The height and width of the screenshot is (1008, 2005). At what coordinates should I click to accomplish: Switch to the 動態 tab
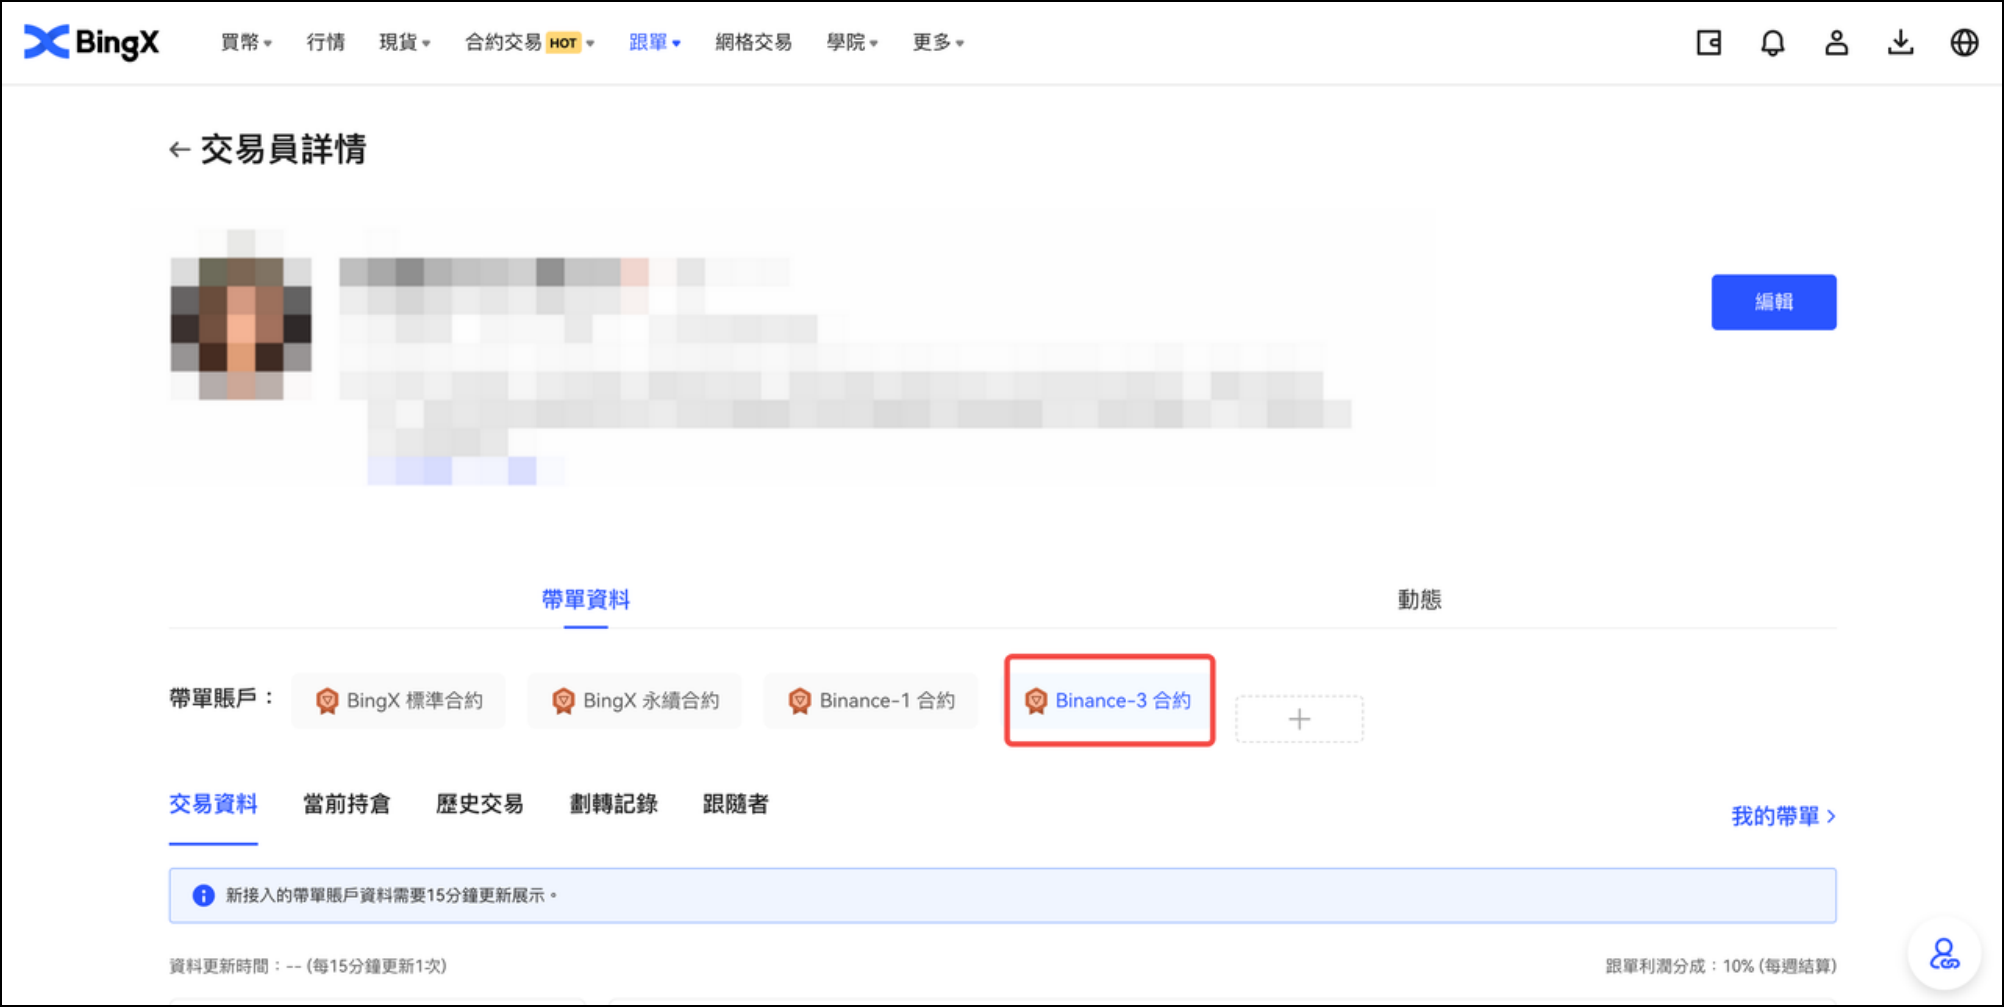click(1419, 599)
